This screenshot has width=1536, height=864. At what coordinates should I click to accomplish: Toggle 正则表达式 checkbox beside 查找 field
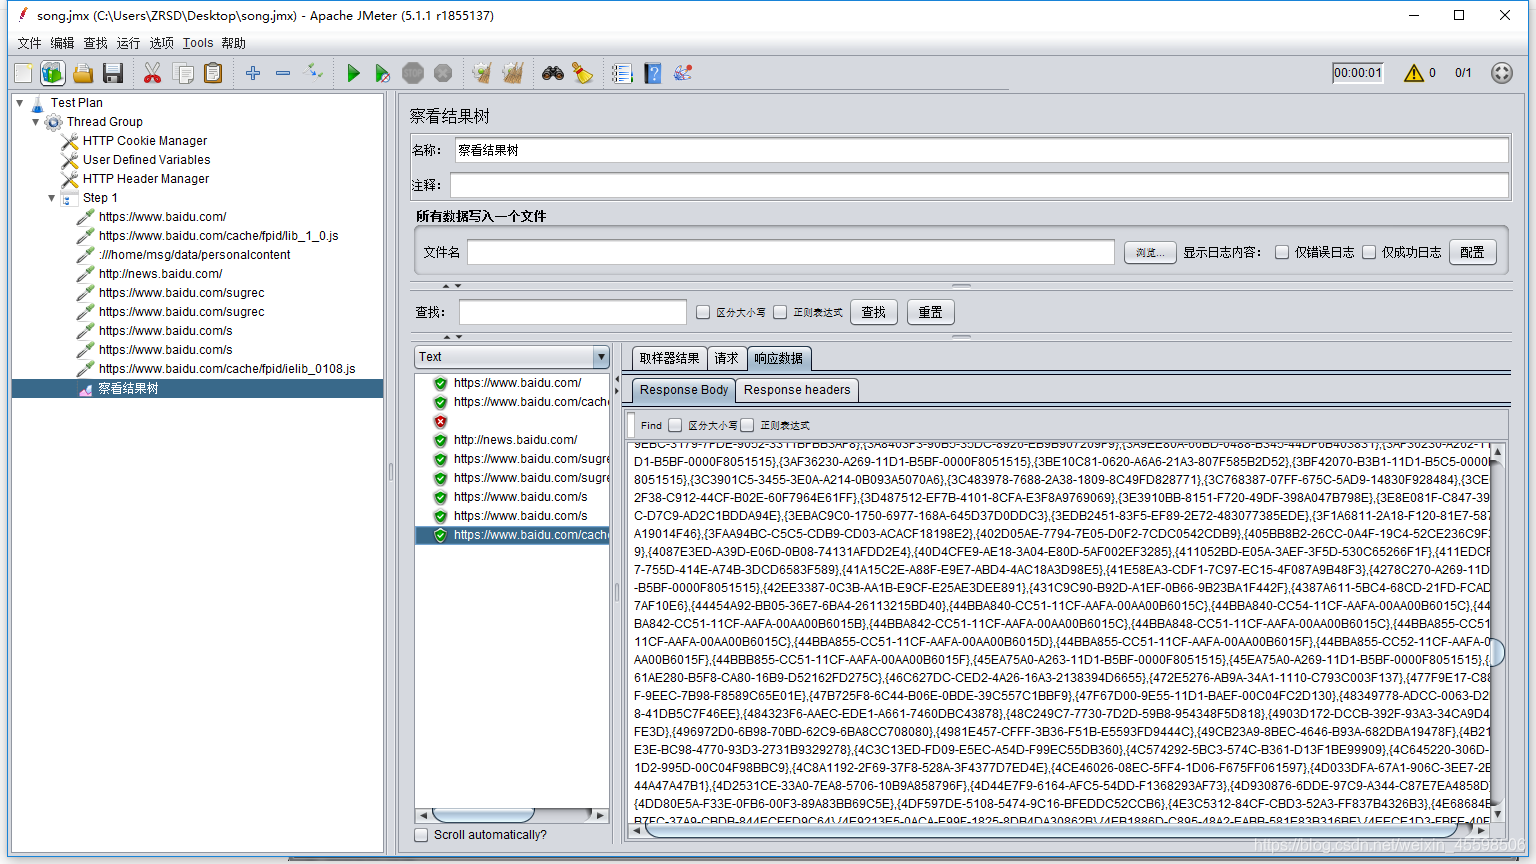point(780,312)
